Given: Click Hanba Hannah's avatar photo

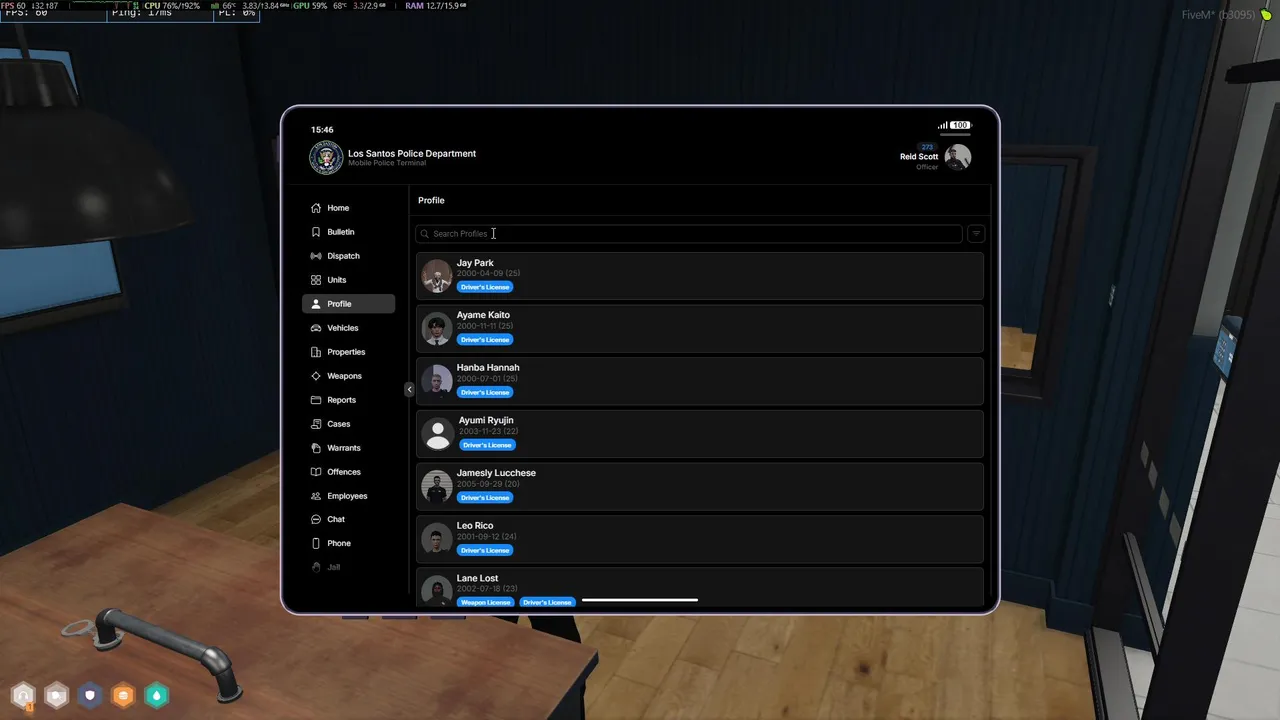Looking at the screenshot, I should (x=437, y=381).
